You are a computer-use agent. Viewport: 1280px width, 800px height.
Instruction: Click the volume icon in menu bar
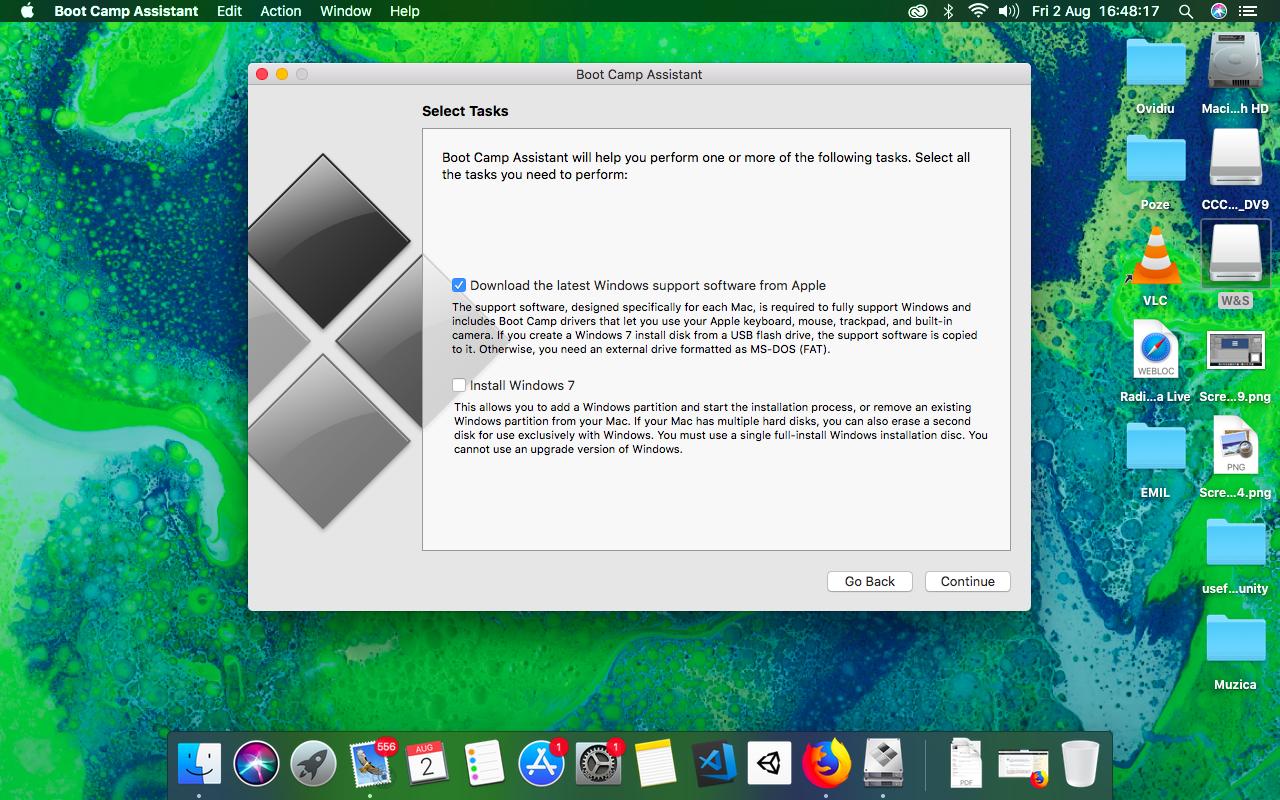coord(1008,11)
